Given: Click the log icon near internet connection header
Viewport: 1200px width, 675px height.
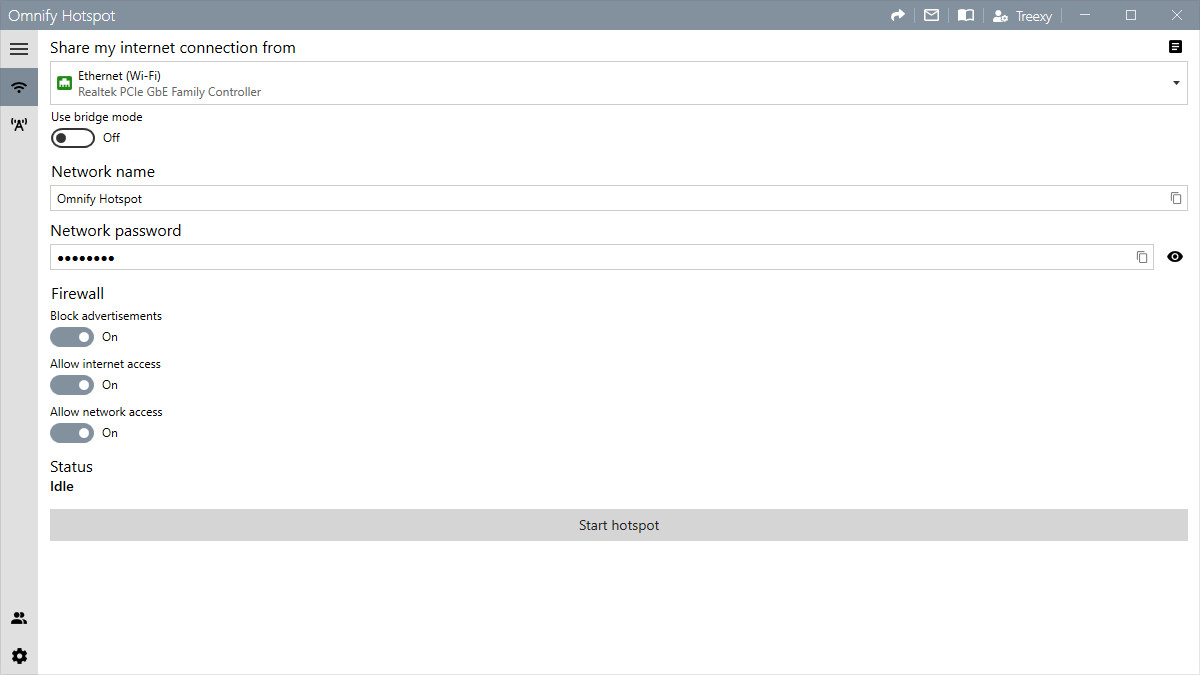Looking at the screenshot, I should (x=1176, y=47).
